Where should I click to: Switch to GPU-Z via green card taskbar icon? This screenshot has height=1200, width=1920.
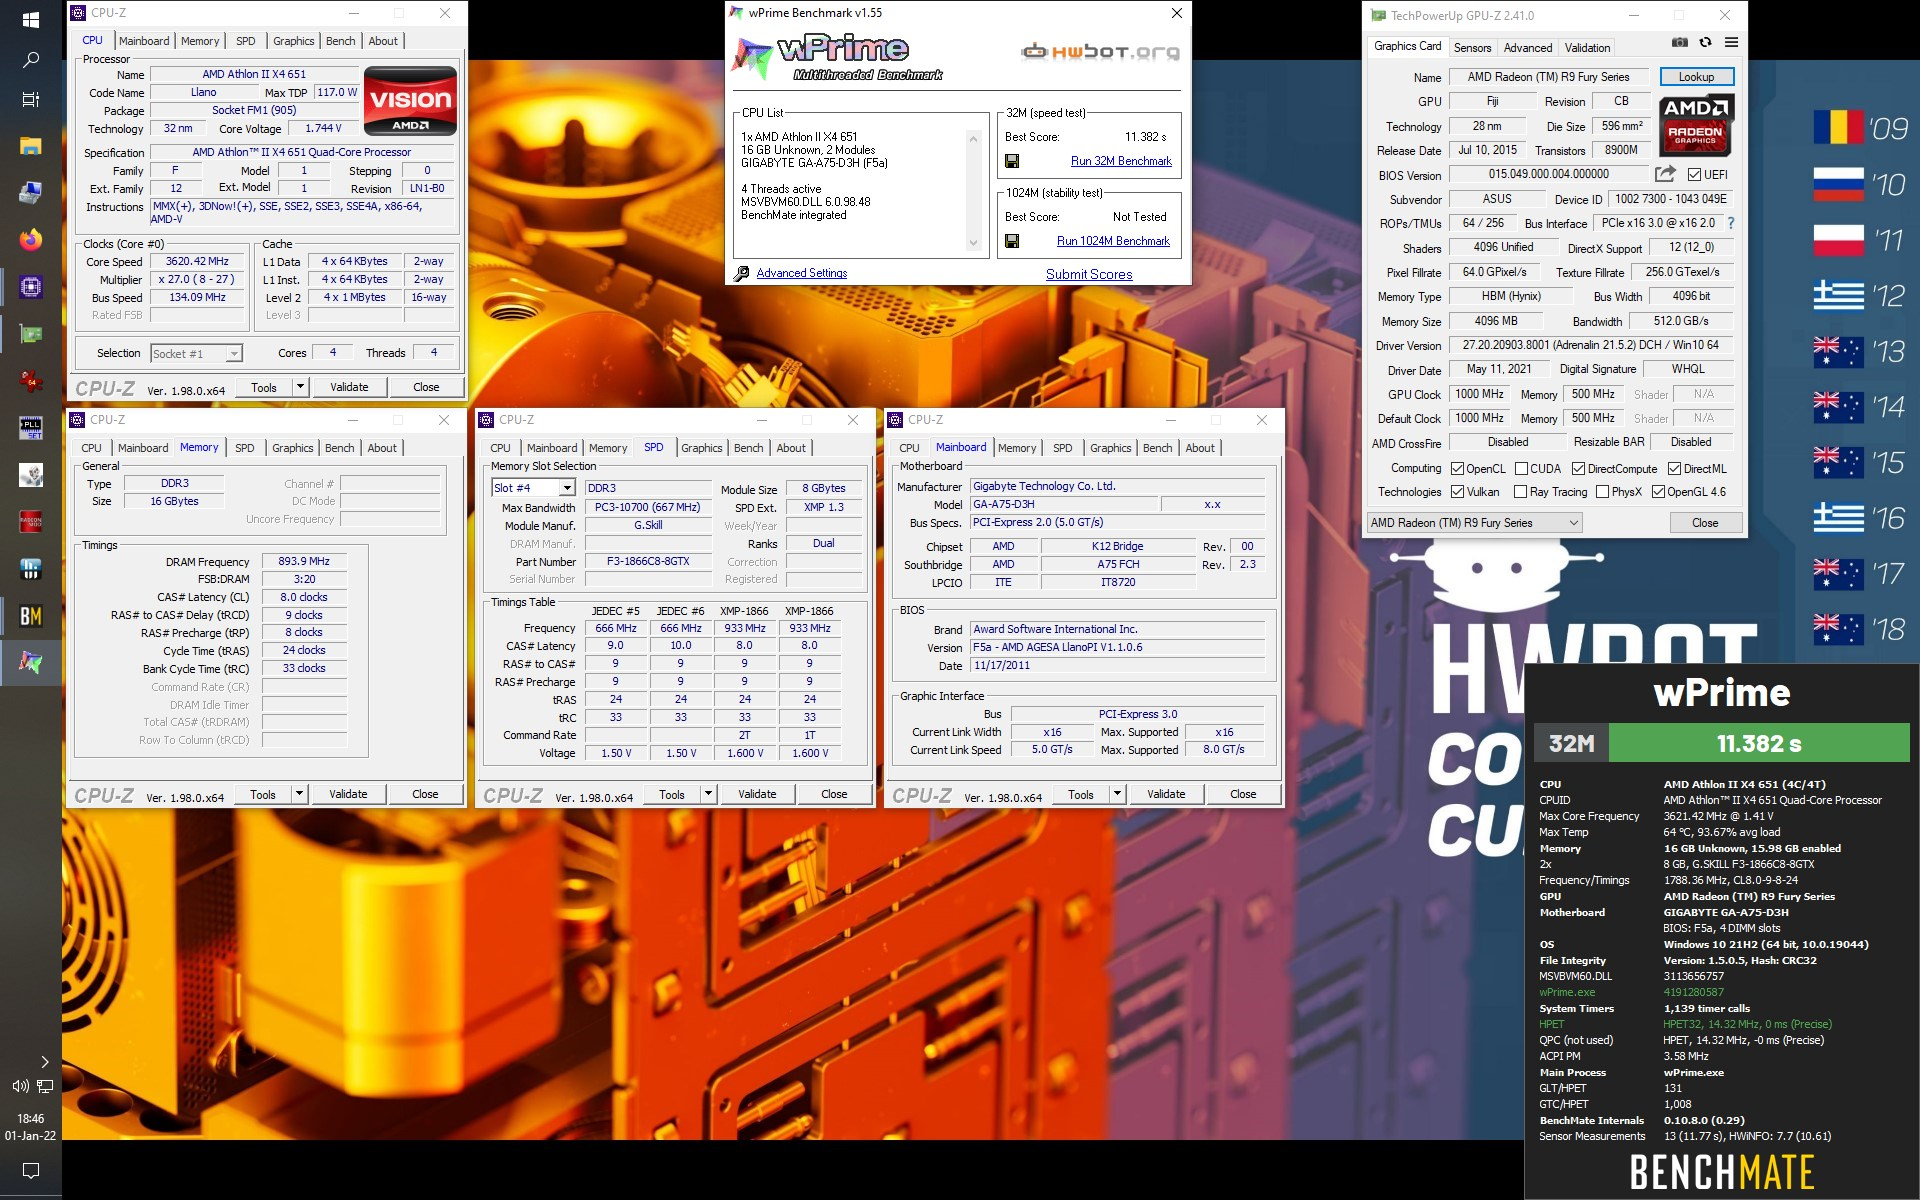pos(31,334)
